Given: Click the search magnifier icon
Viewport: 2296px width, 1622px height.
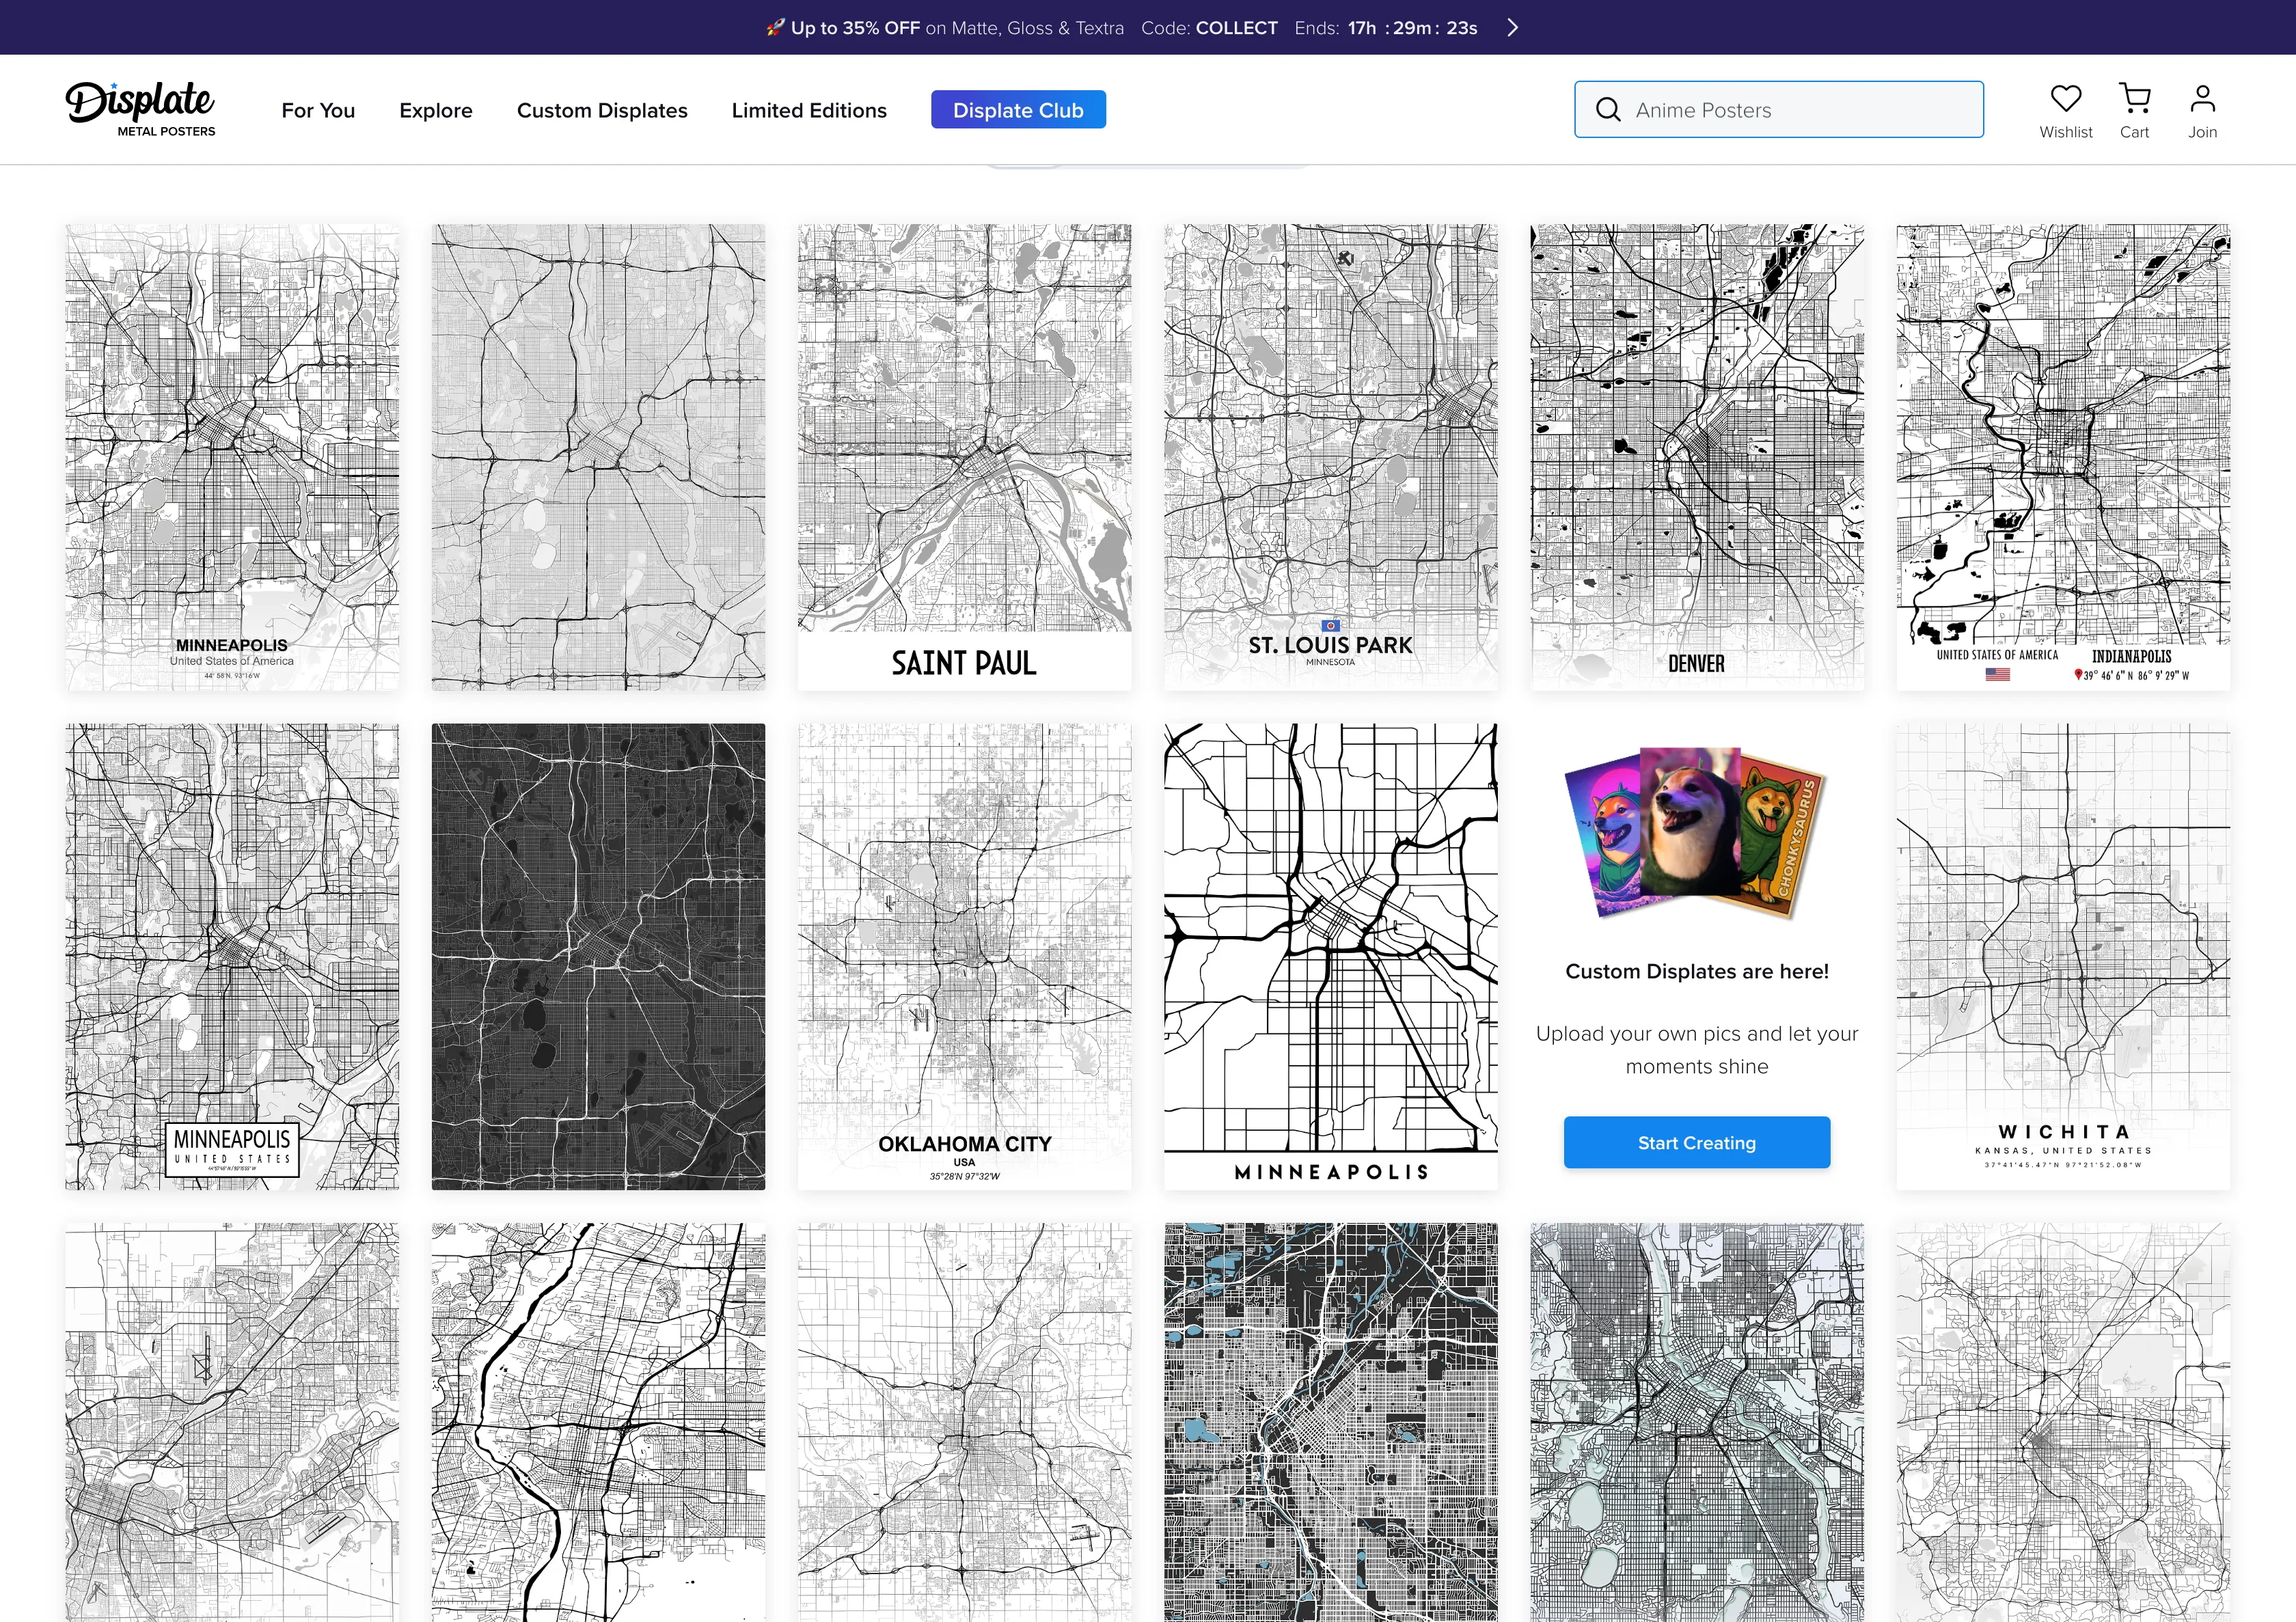Looking at the screenshot, I should click(x=1608, y=110).
